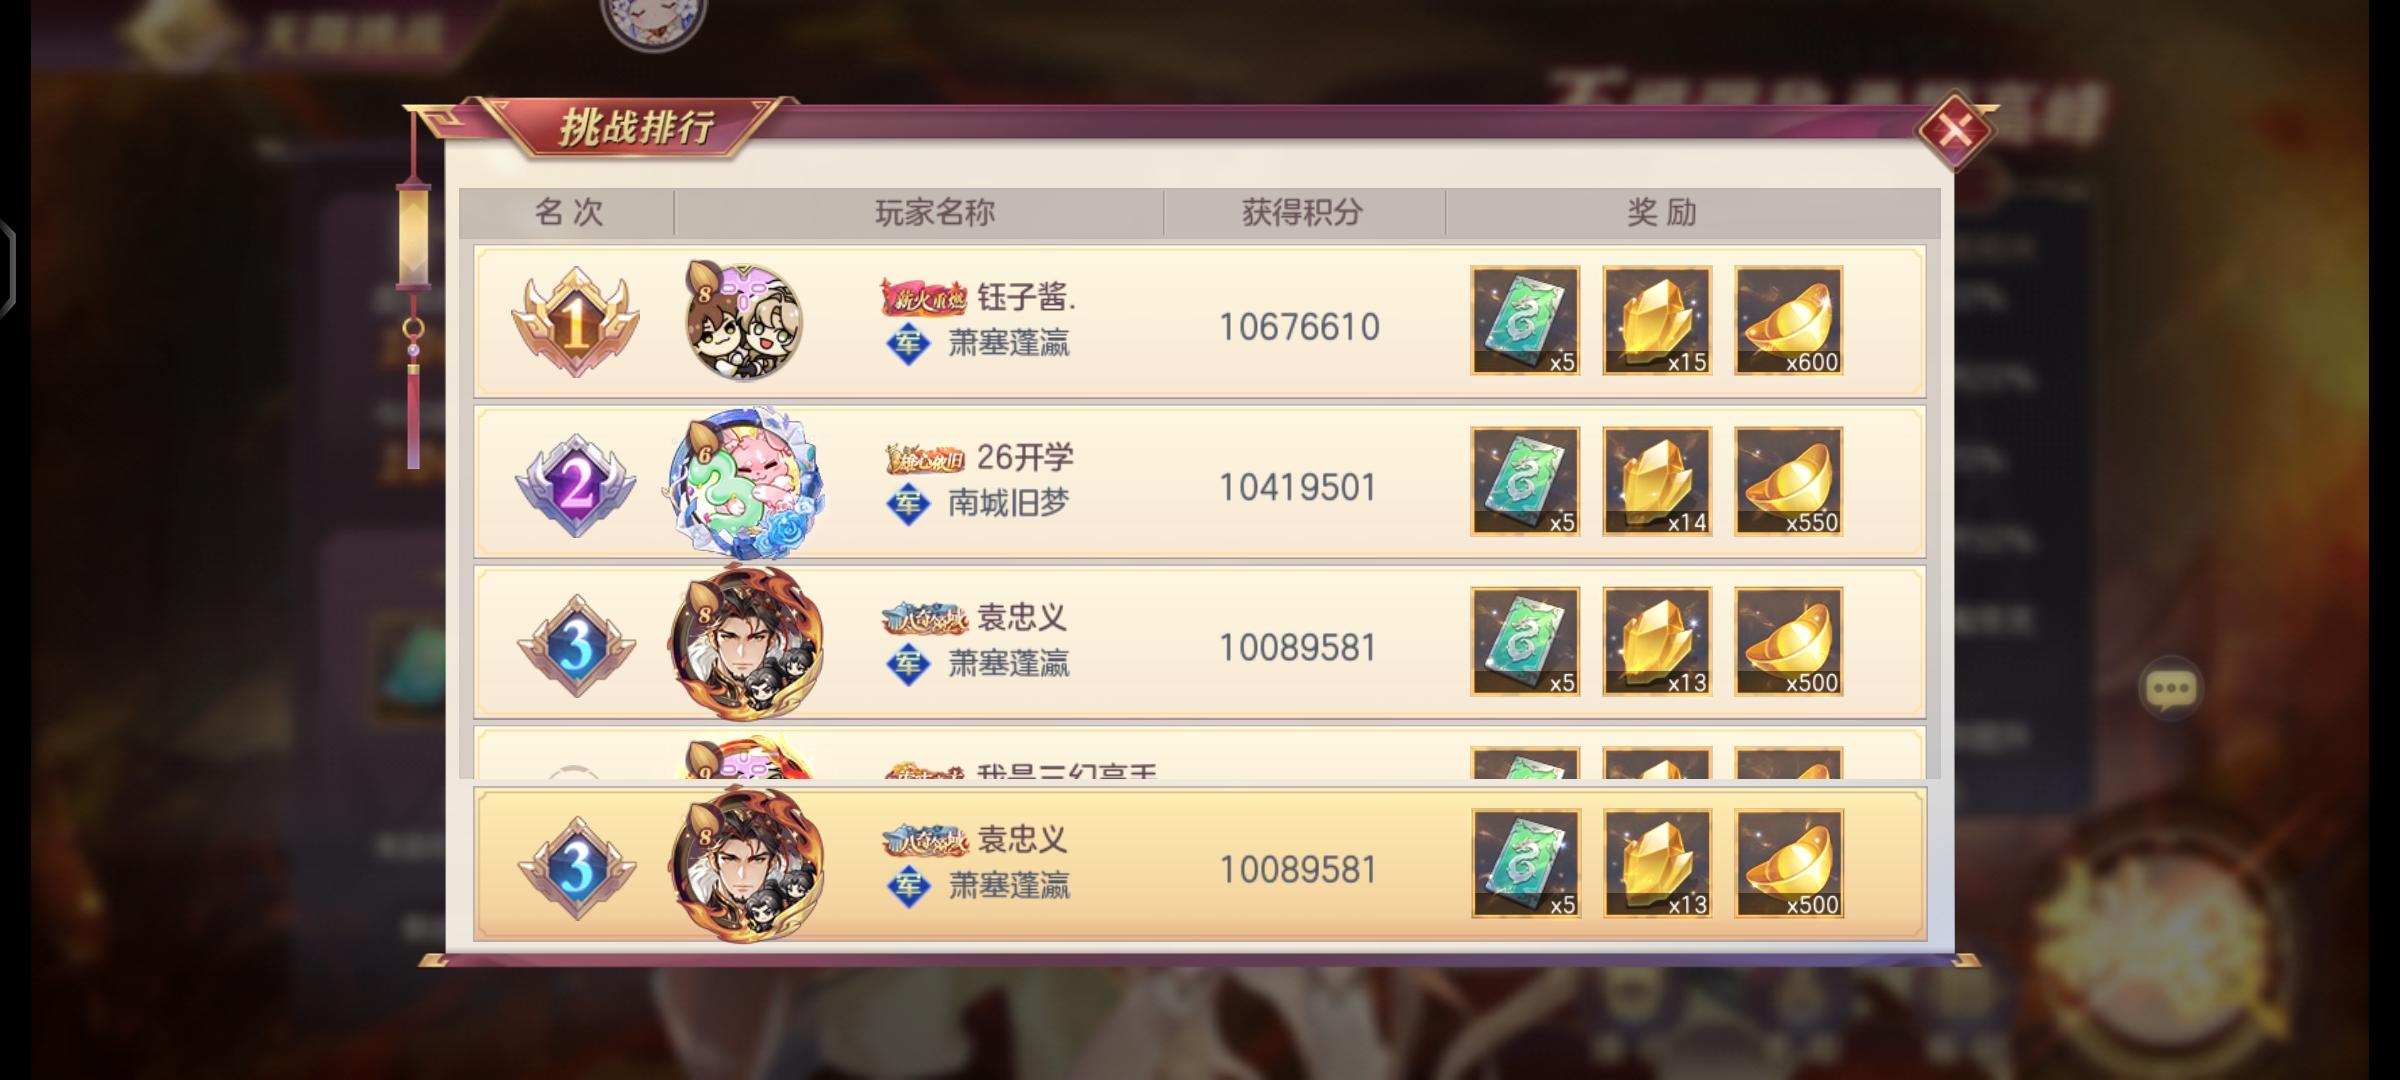
Task: Select the 钰子酱. player name
Action: point(1027,297)
